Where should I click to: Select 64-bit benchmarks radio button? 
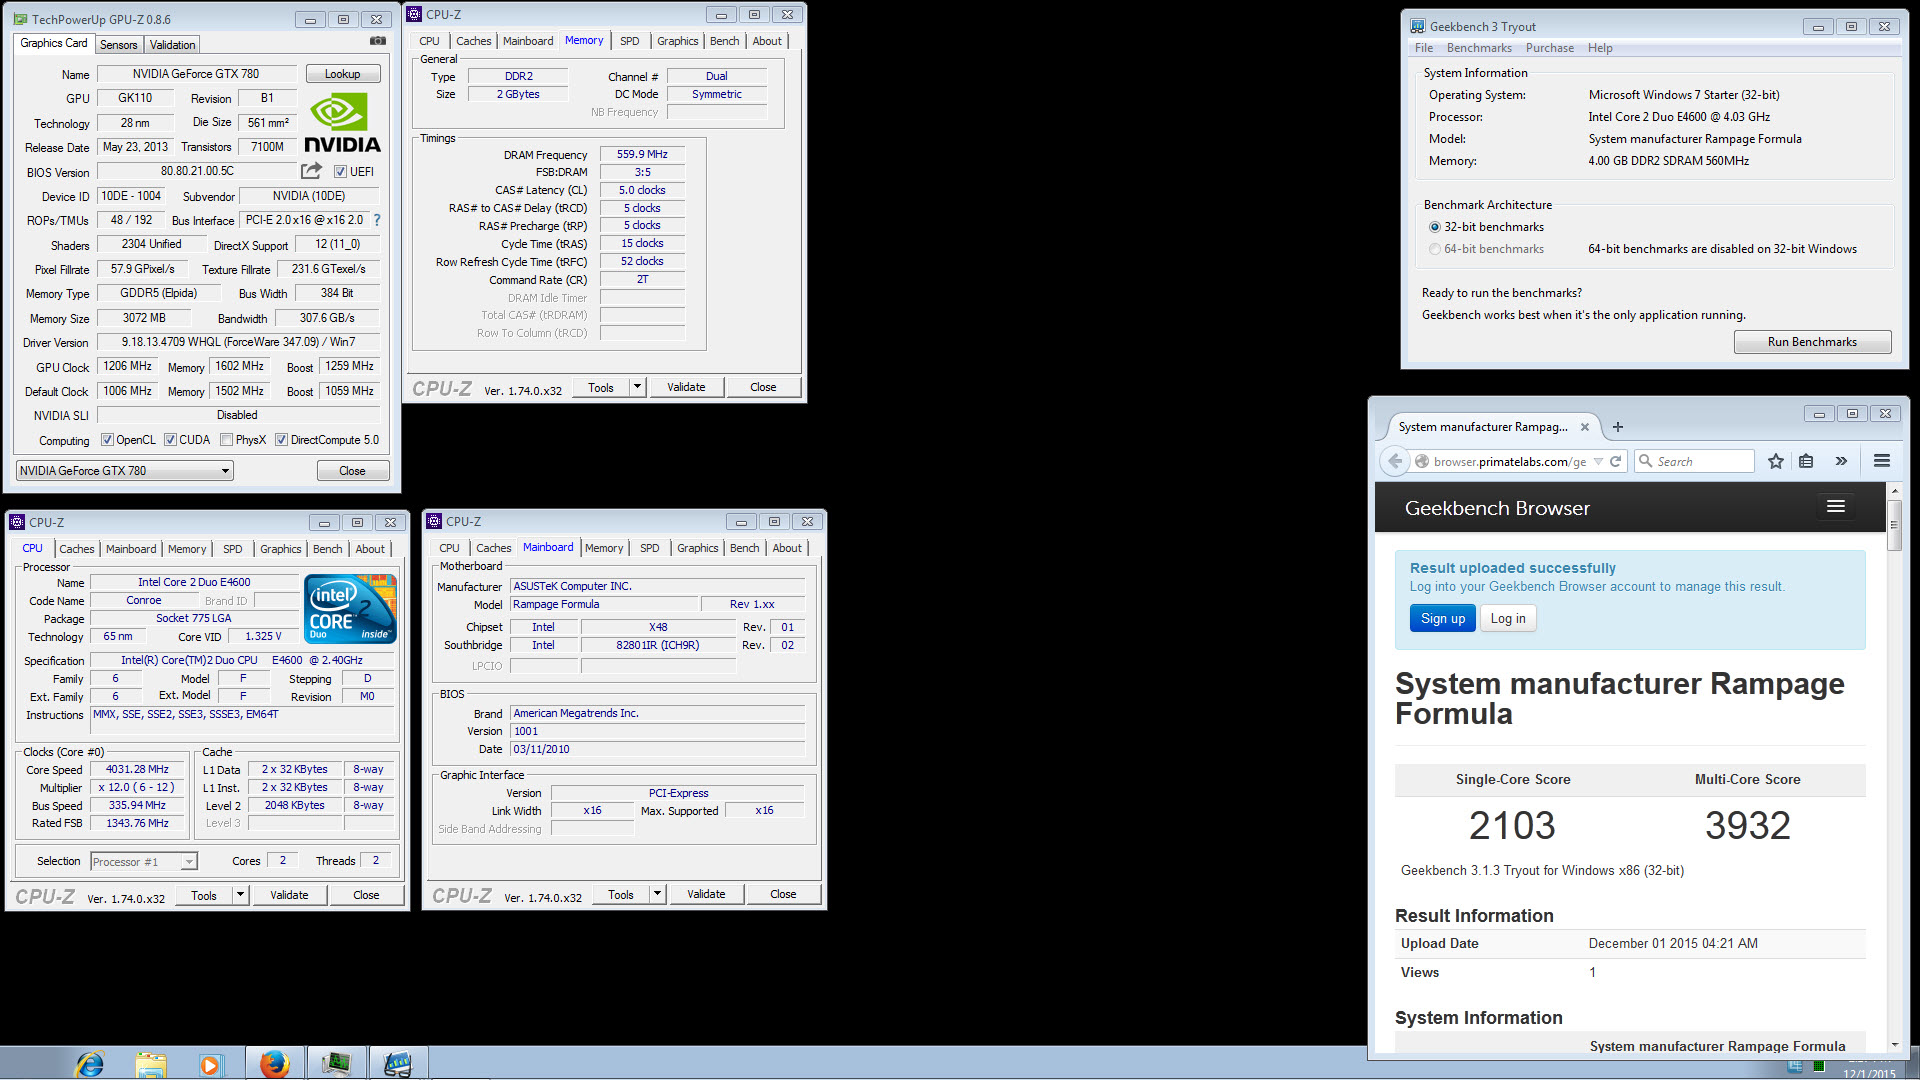point(1435,249)
